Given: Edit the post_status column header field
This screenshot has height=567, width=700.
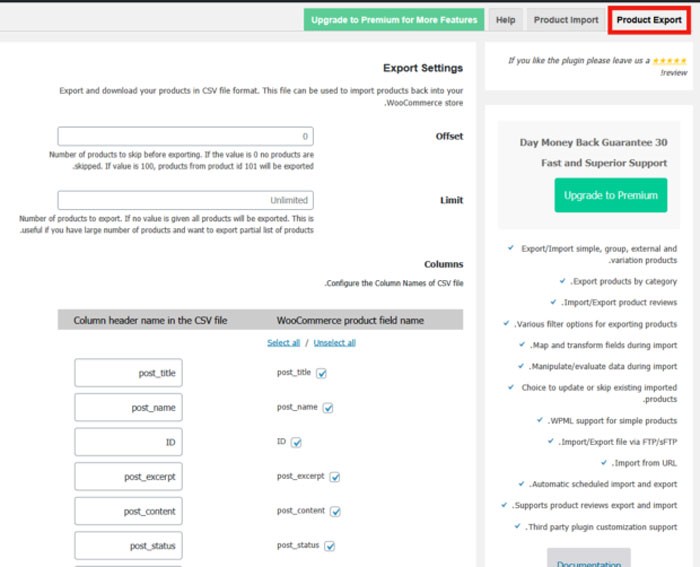Looking at the screenshot, I should (x=129, y=546).
